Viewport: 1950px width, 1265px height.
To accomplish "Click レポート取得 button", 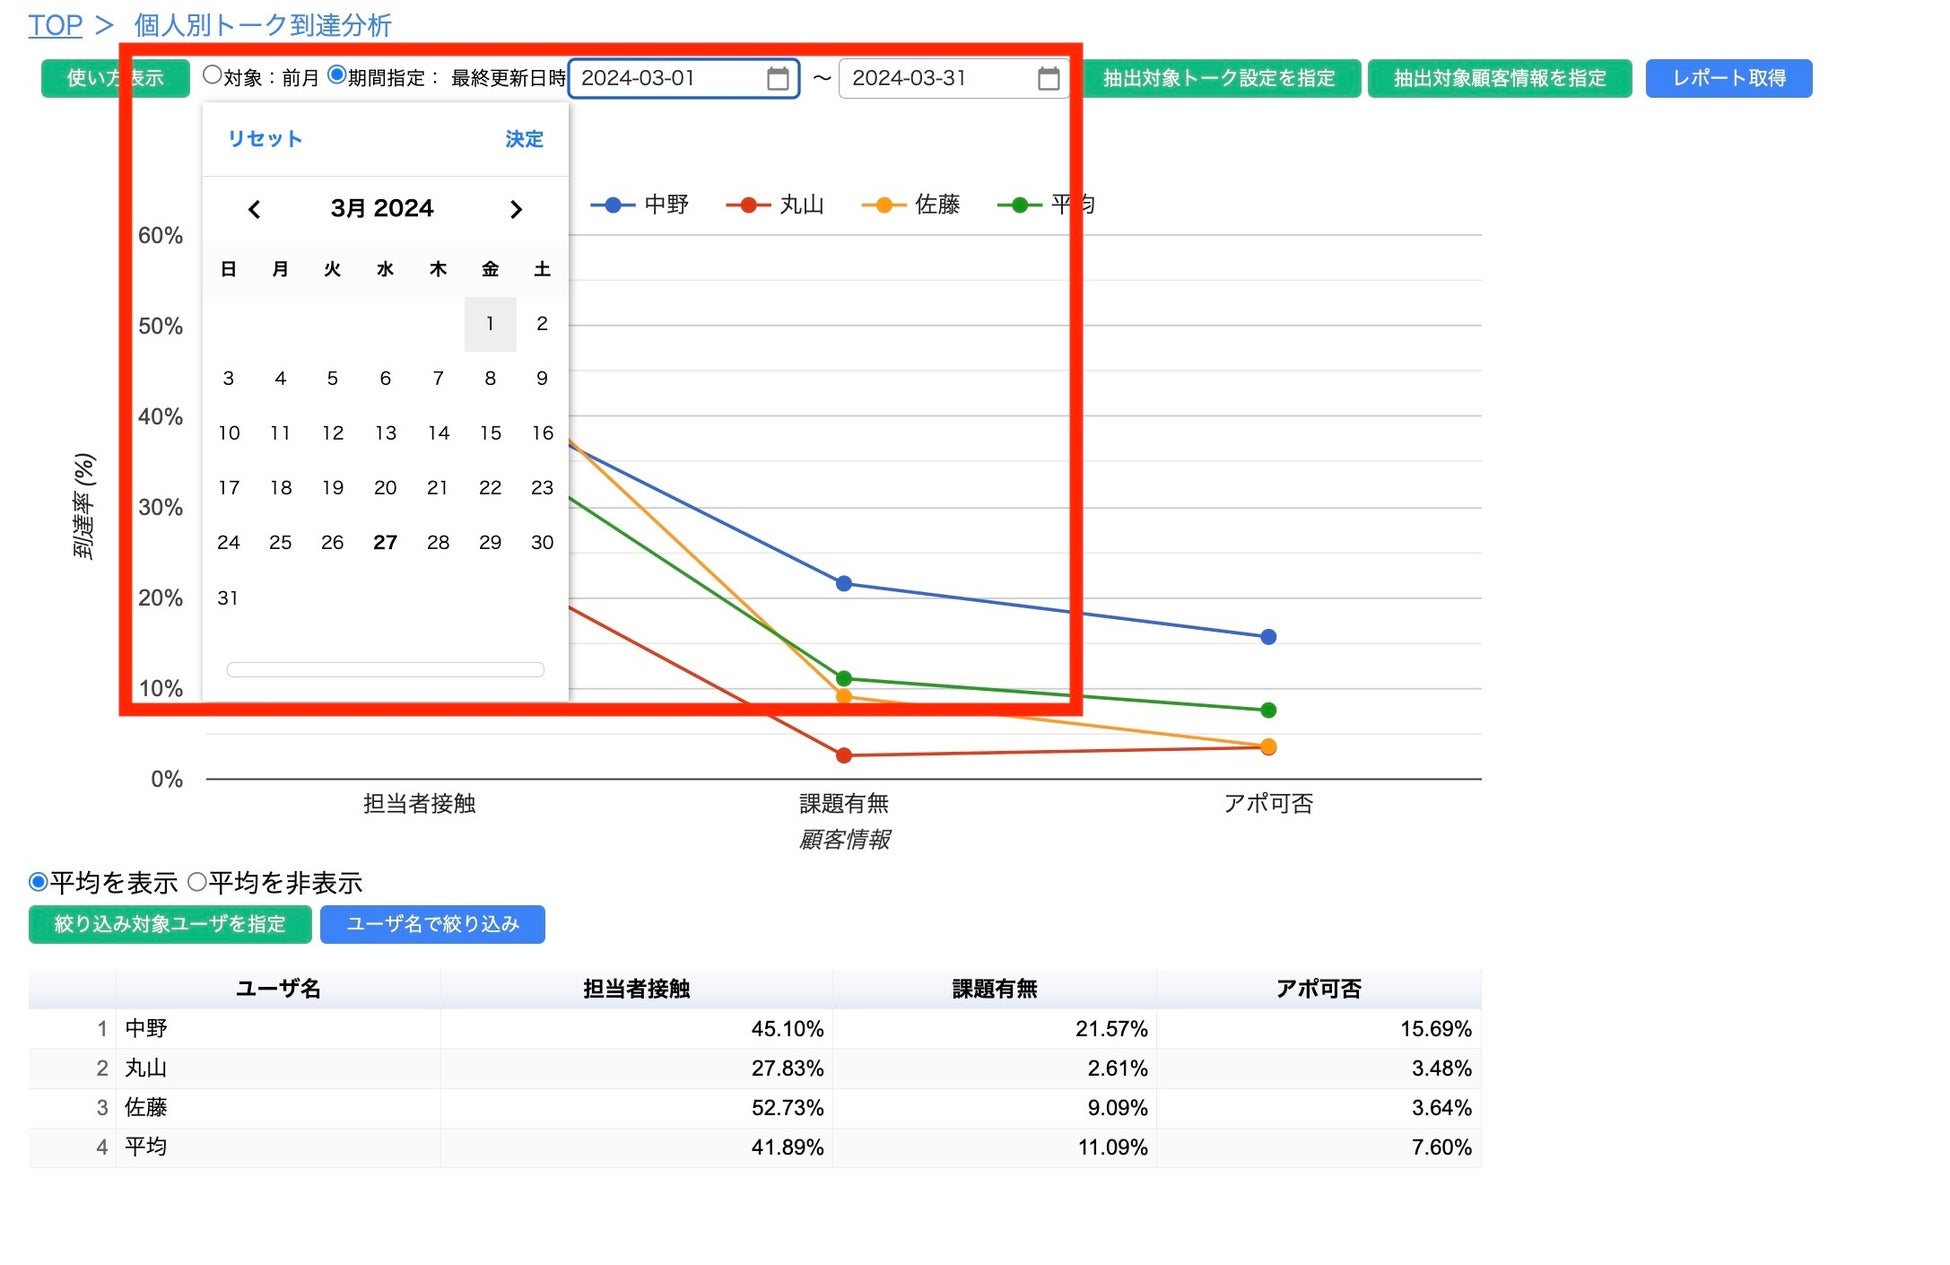I will tap(1728, 79).
